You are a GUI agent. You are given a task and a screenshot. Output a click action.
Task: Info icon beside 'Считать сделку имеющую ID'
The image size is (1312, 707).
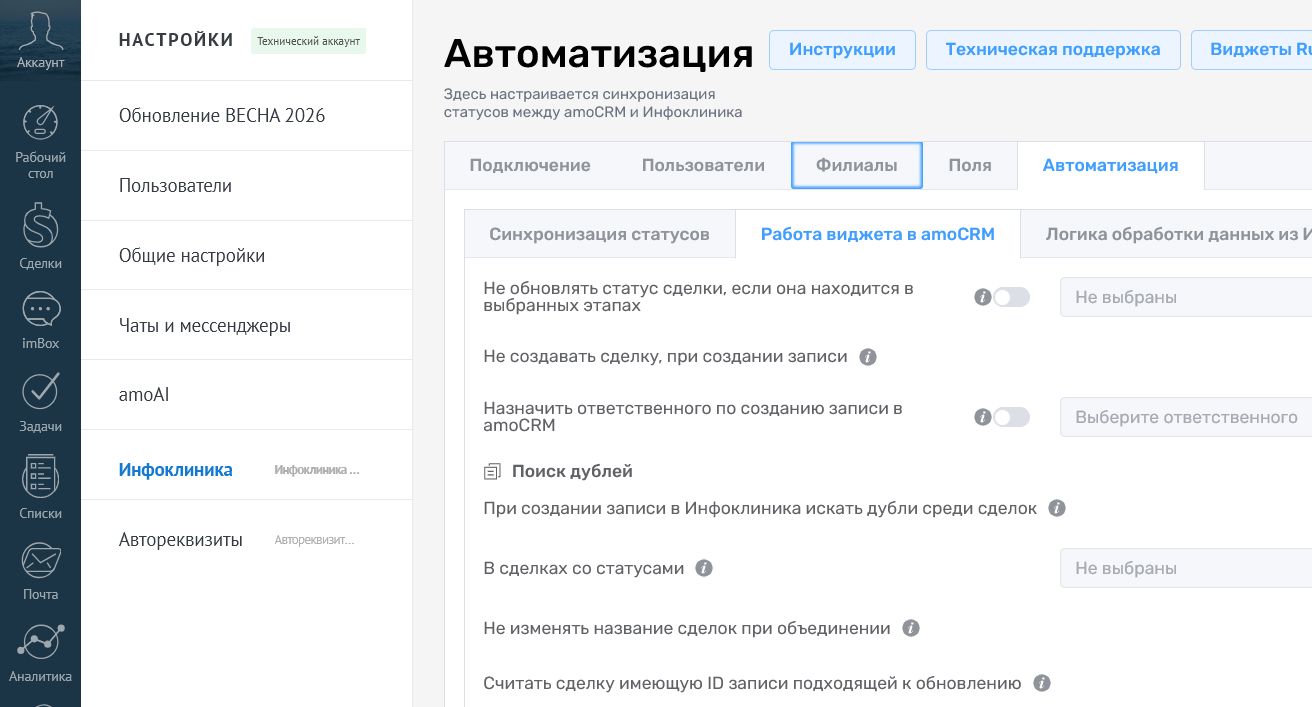[1041, 684]
